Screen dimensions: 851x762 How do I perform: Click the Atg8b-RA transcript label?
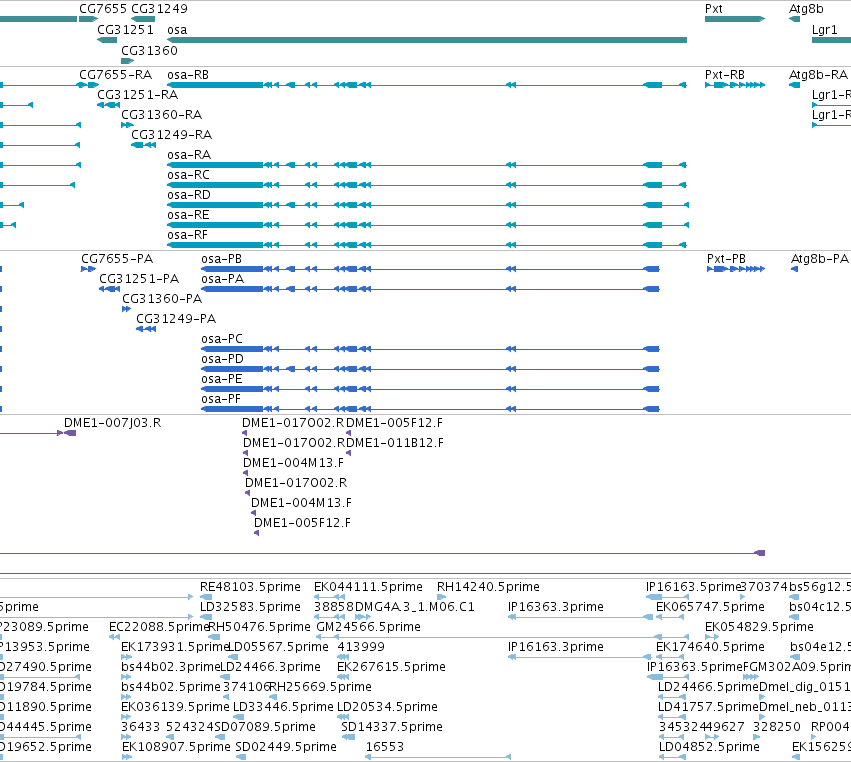coord(818,75)
